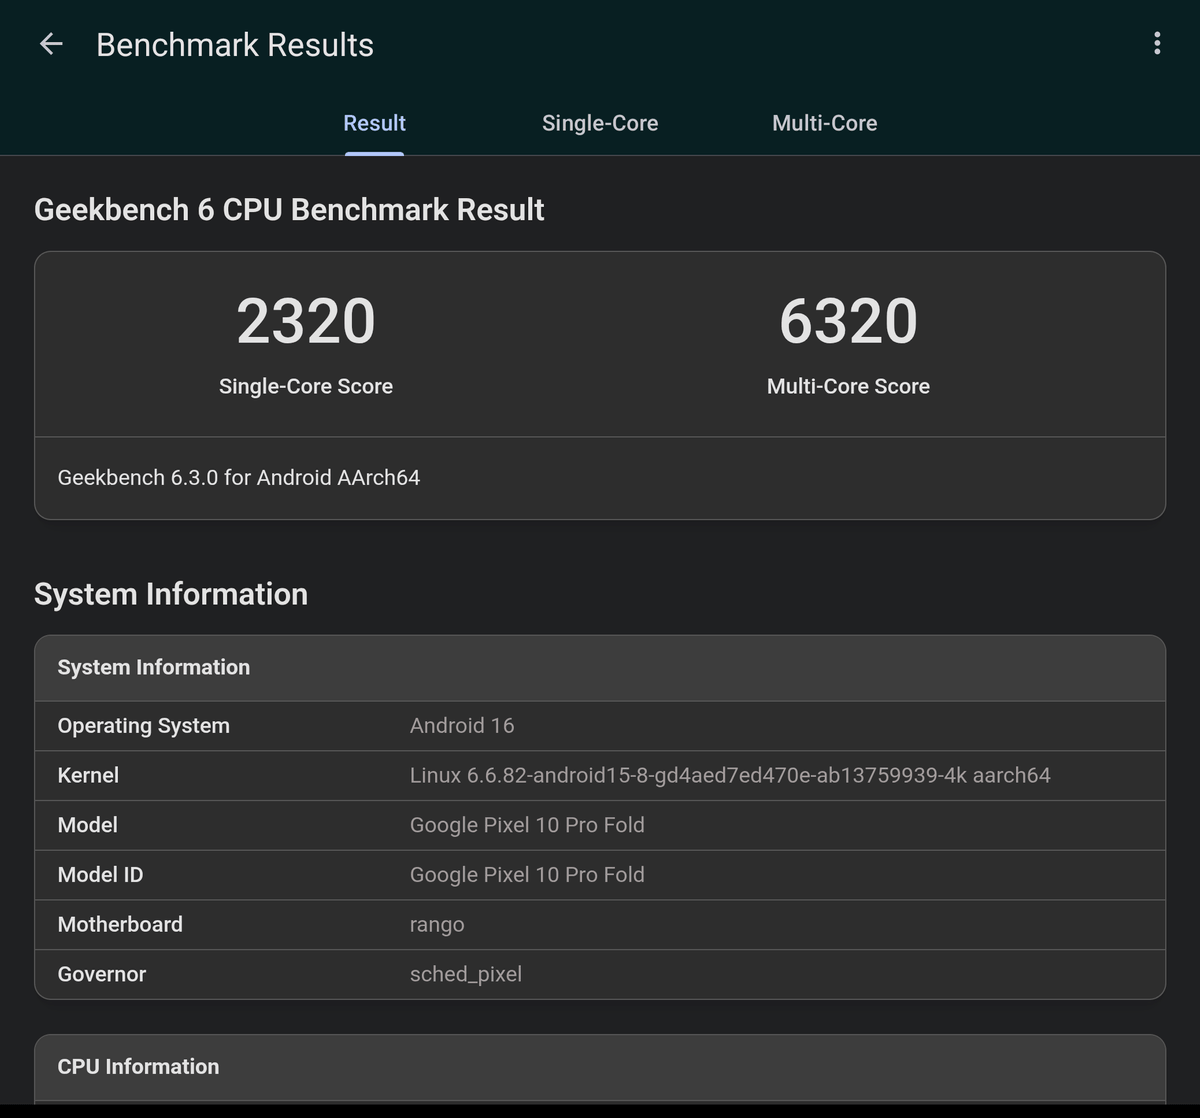
Task: Tap the Benchmark Results title
Action: 235,45
